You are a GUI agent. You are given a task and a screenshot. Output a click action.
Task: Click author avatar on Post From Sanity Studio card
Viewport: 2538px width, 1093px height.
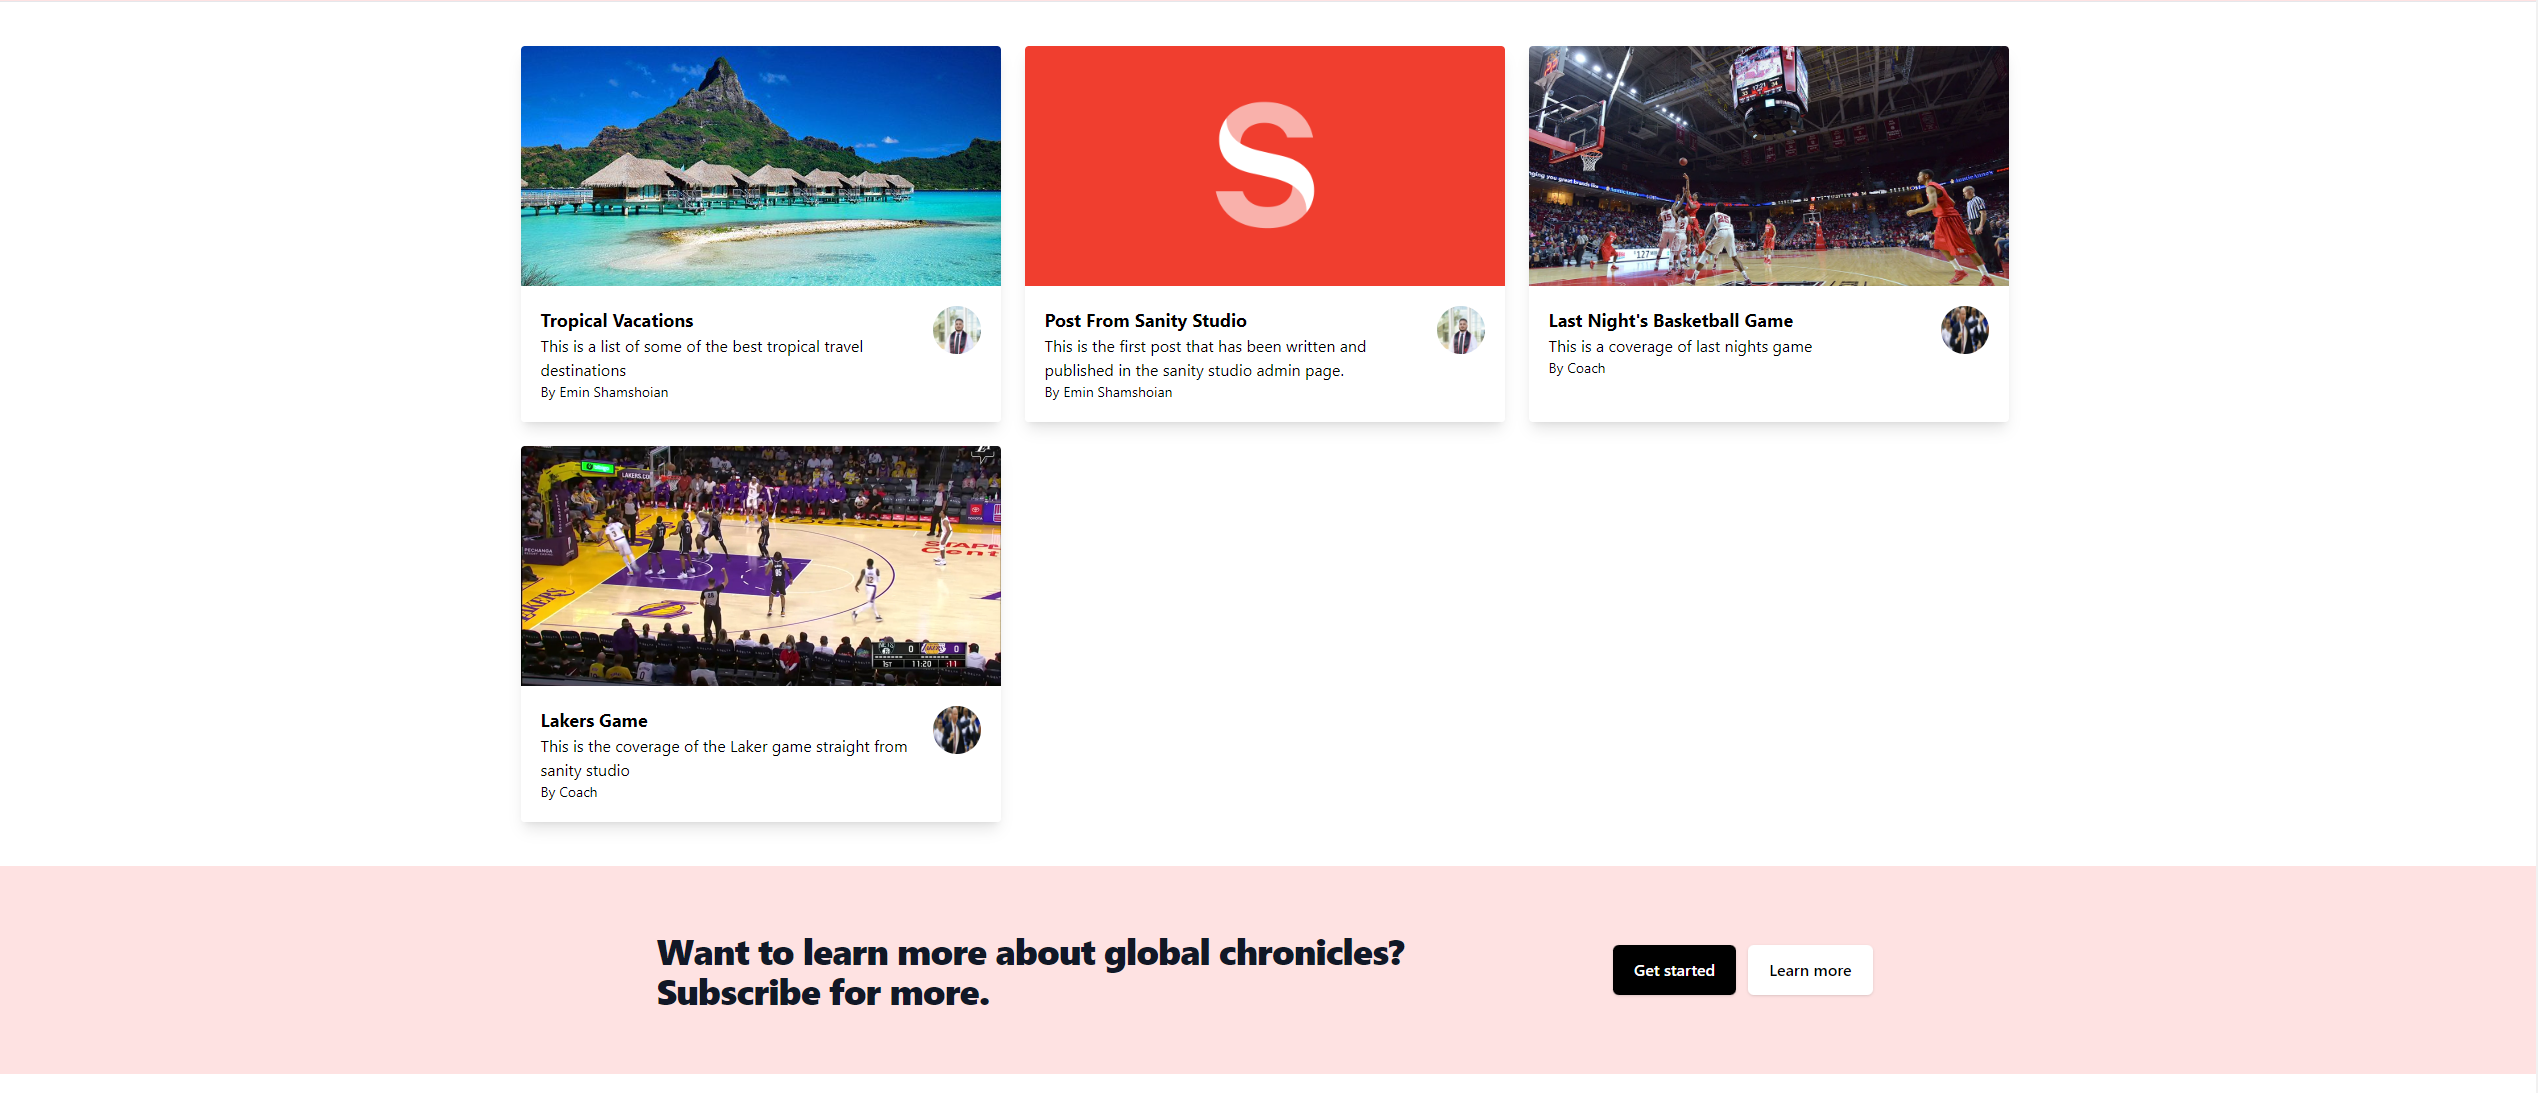coord(1460,330)
